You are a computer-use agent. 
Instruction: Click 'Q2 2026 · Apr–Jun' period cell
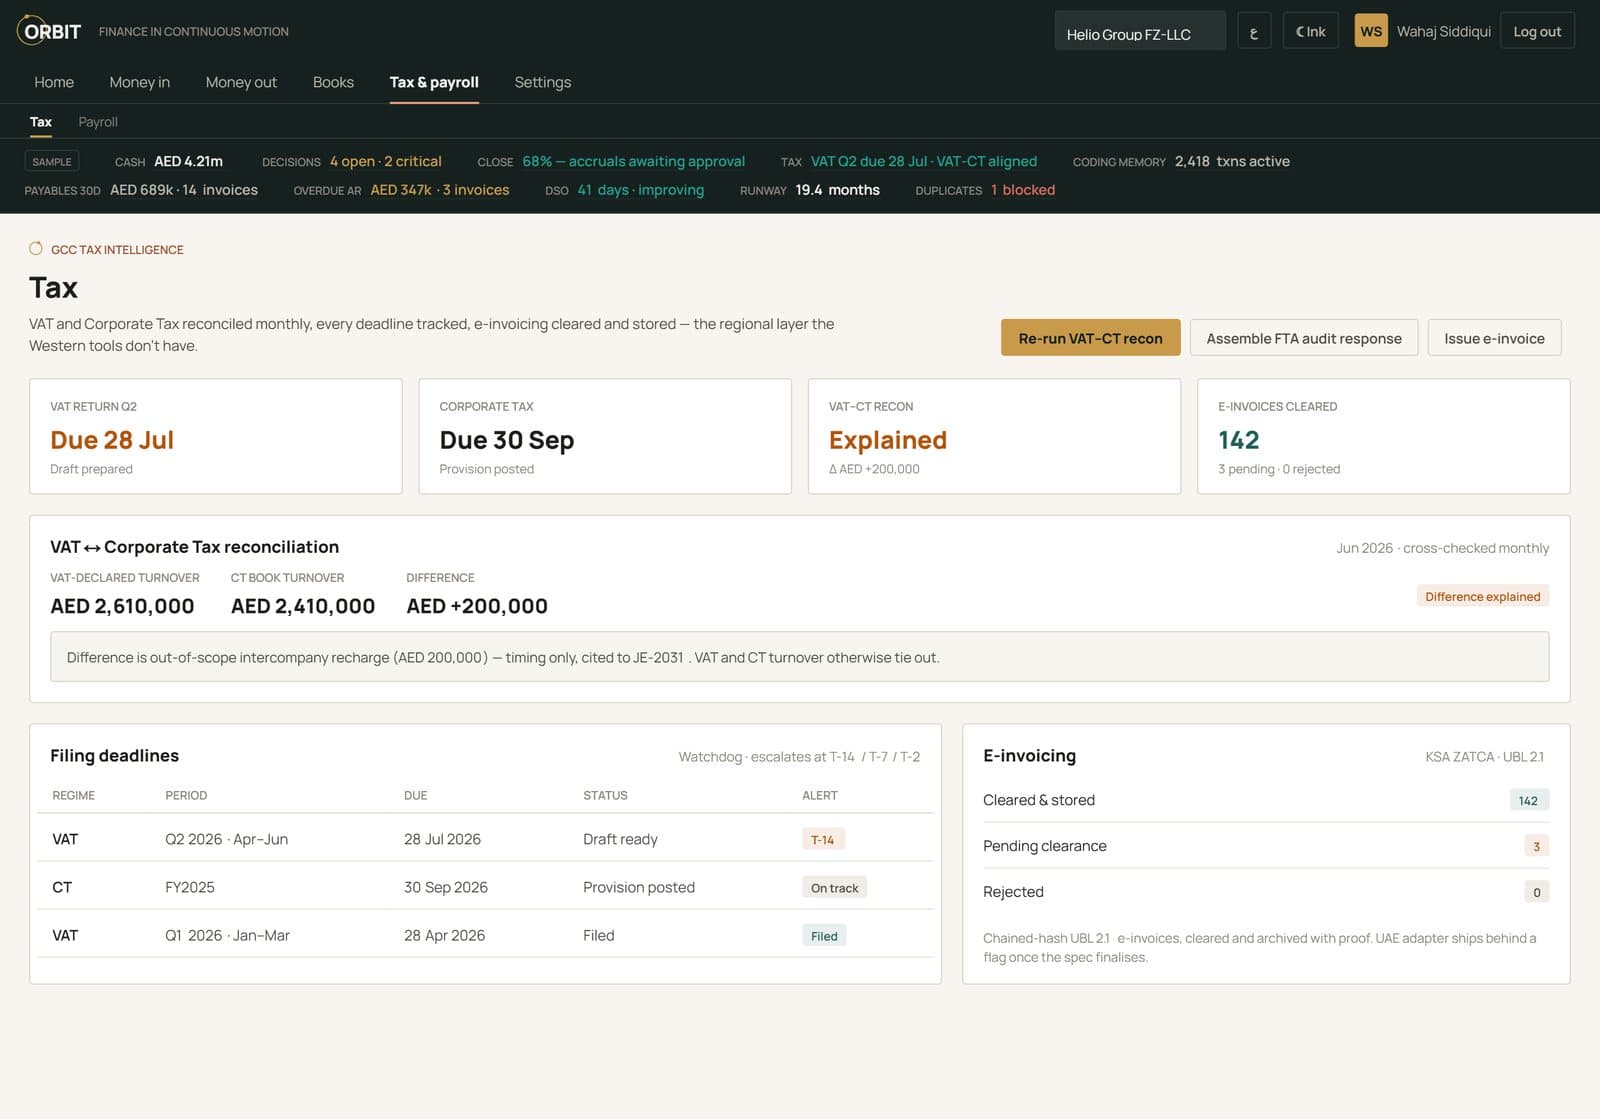click(227, 839)
